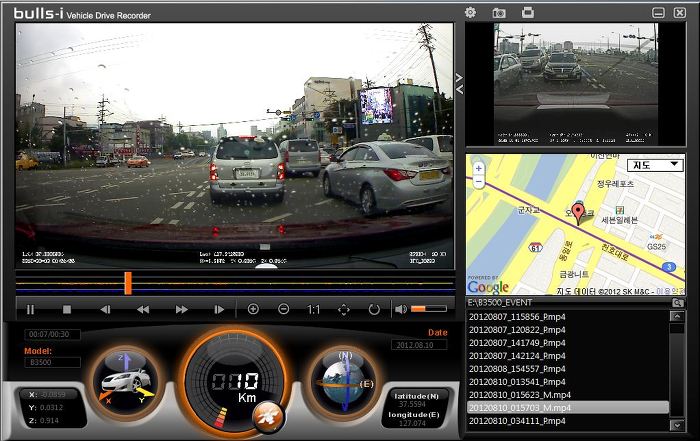Fast forward the video
700x441 pixels.
click(181, 309)
